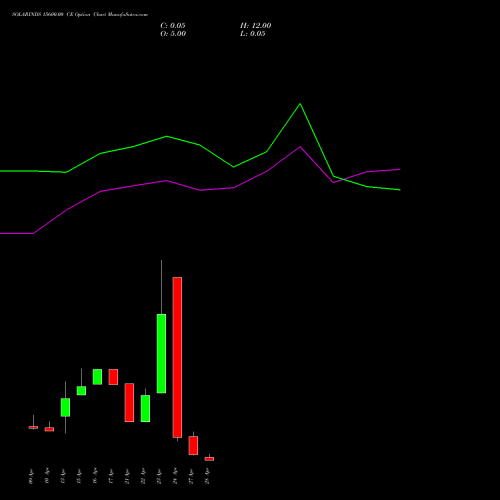
Task: Select the tall green candle above 23 Apr
Action: click(x=161, y=354)
